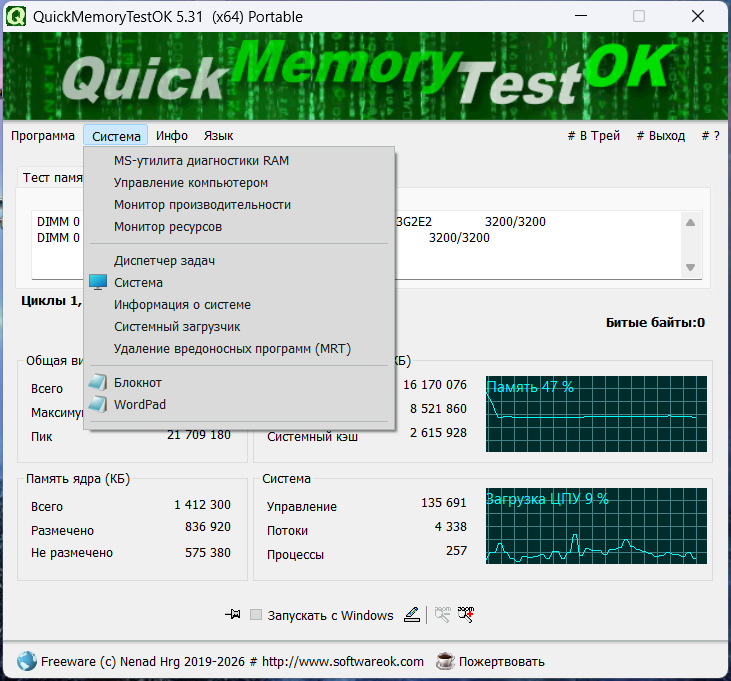731x681 pixels.
Task: Open the Язык language menu
Action: 218,136
